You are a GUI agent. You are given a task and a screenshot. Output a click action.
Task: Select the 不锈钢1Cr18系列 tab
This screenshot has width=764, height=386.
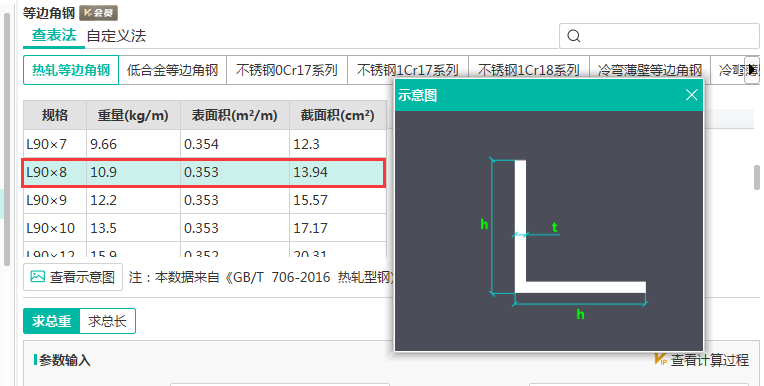click(x=529, y=70)
